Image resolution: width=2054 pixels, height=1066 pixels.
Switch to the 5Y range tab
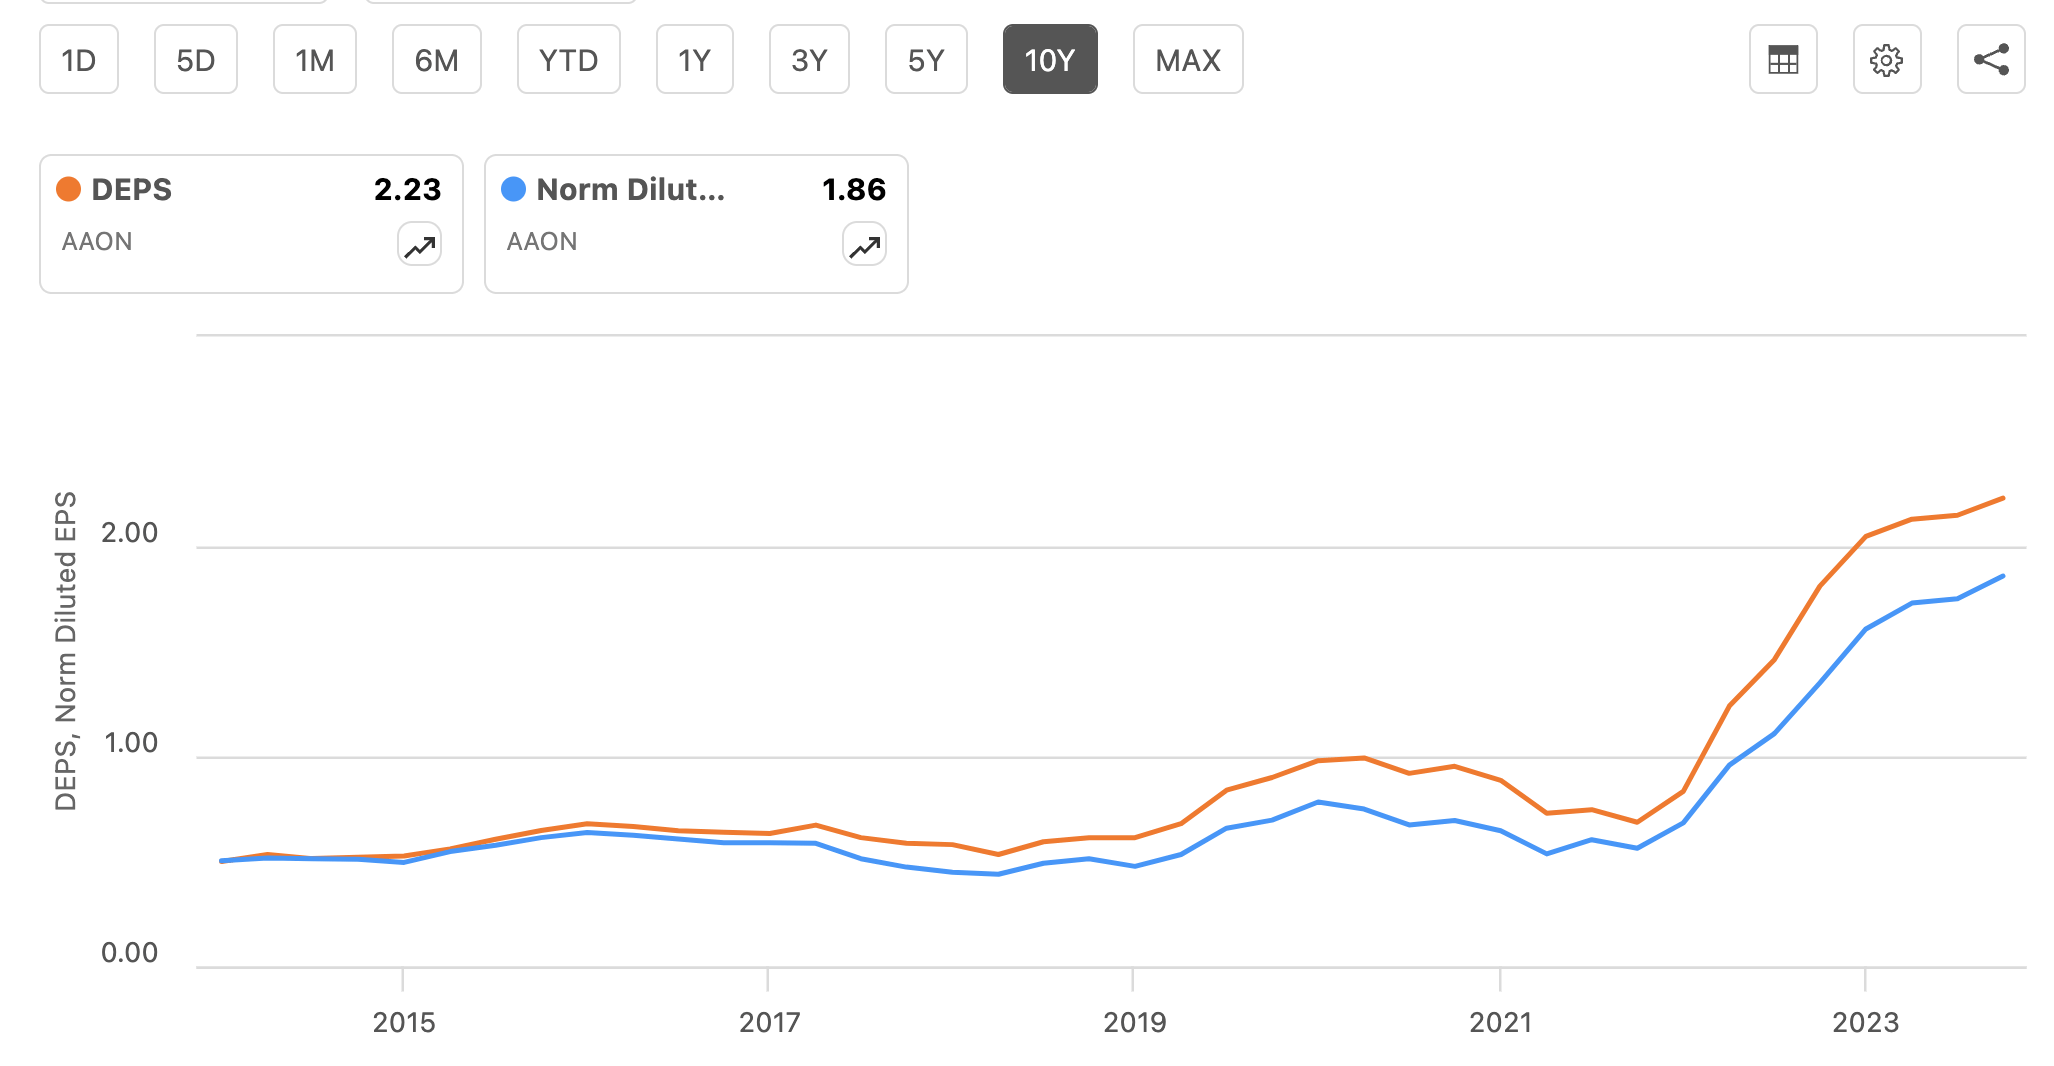(925, 60)
